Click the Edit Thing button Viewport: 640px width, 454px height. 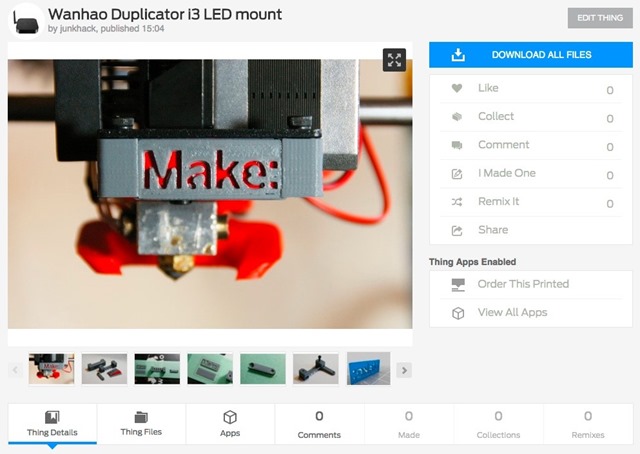click(x=600, y=18)
